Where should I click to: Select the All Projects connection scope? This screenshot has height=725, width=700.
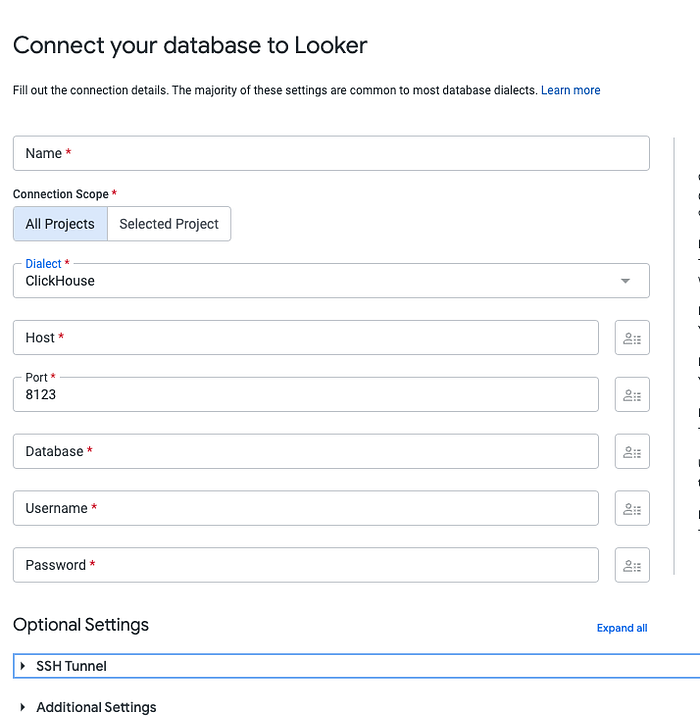point(60,224)
